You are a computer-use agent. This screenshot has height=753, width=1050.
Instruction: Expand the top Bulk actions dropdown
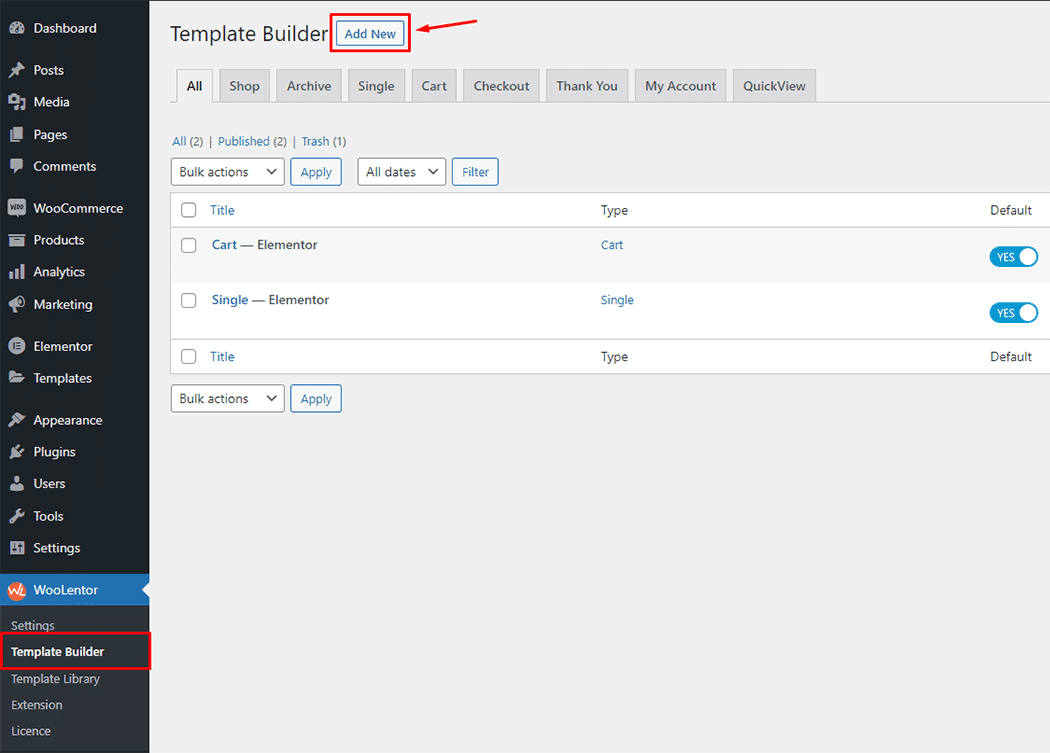point(228,172)
